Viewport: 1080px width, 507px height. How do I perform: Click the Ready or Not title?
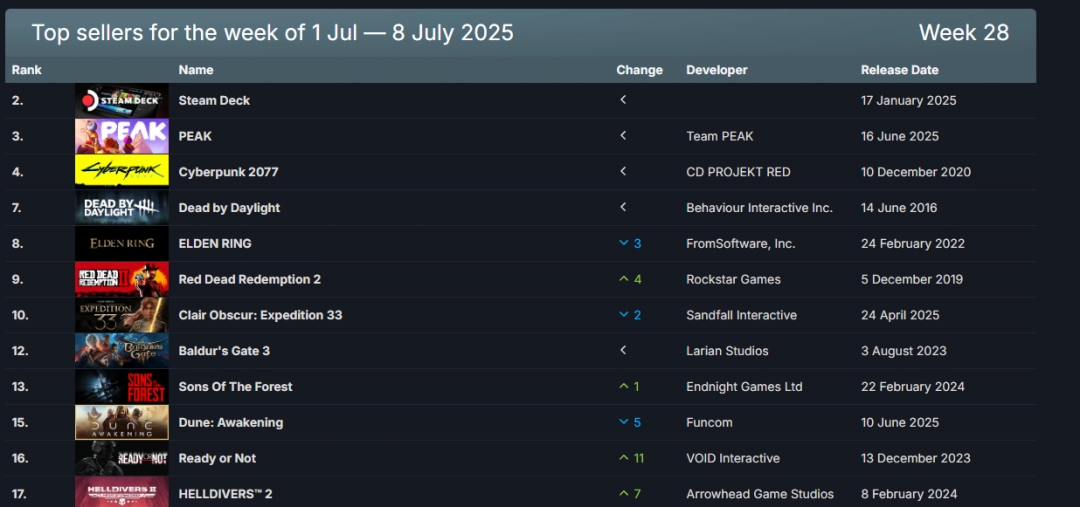[x=217, y=458]
